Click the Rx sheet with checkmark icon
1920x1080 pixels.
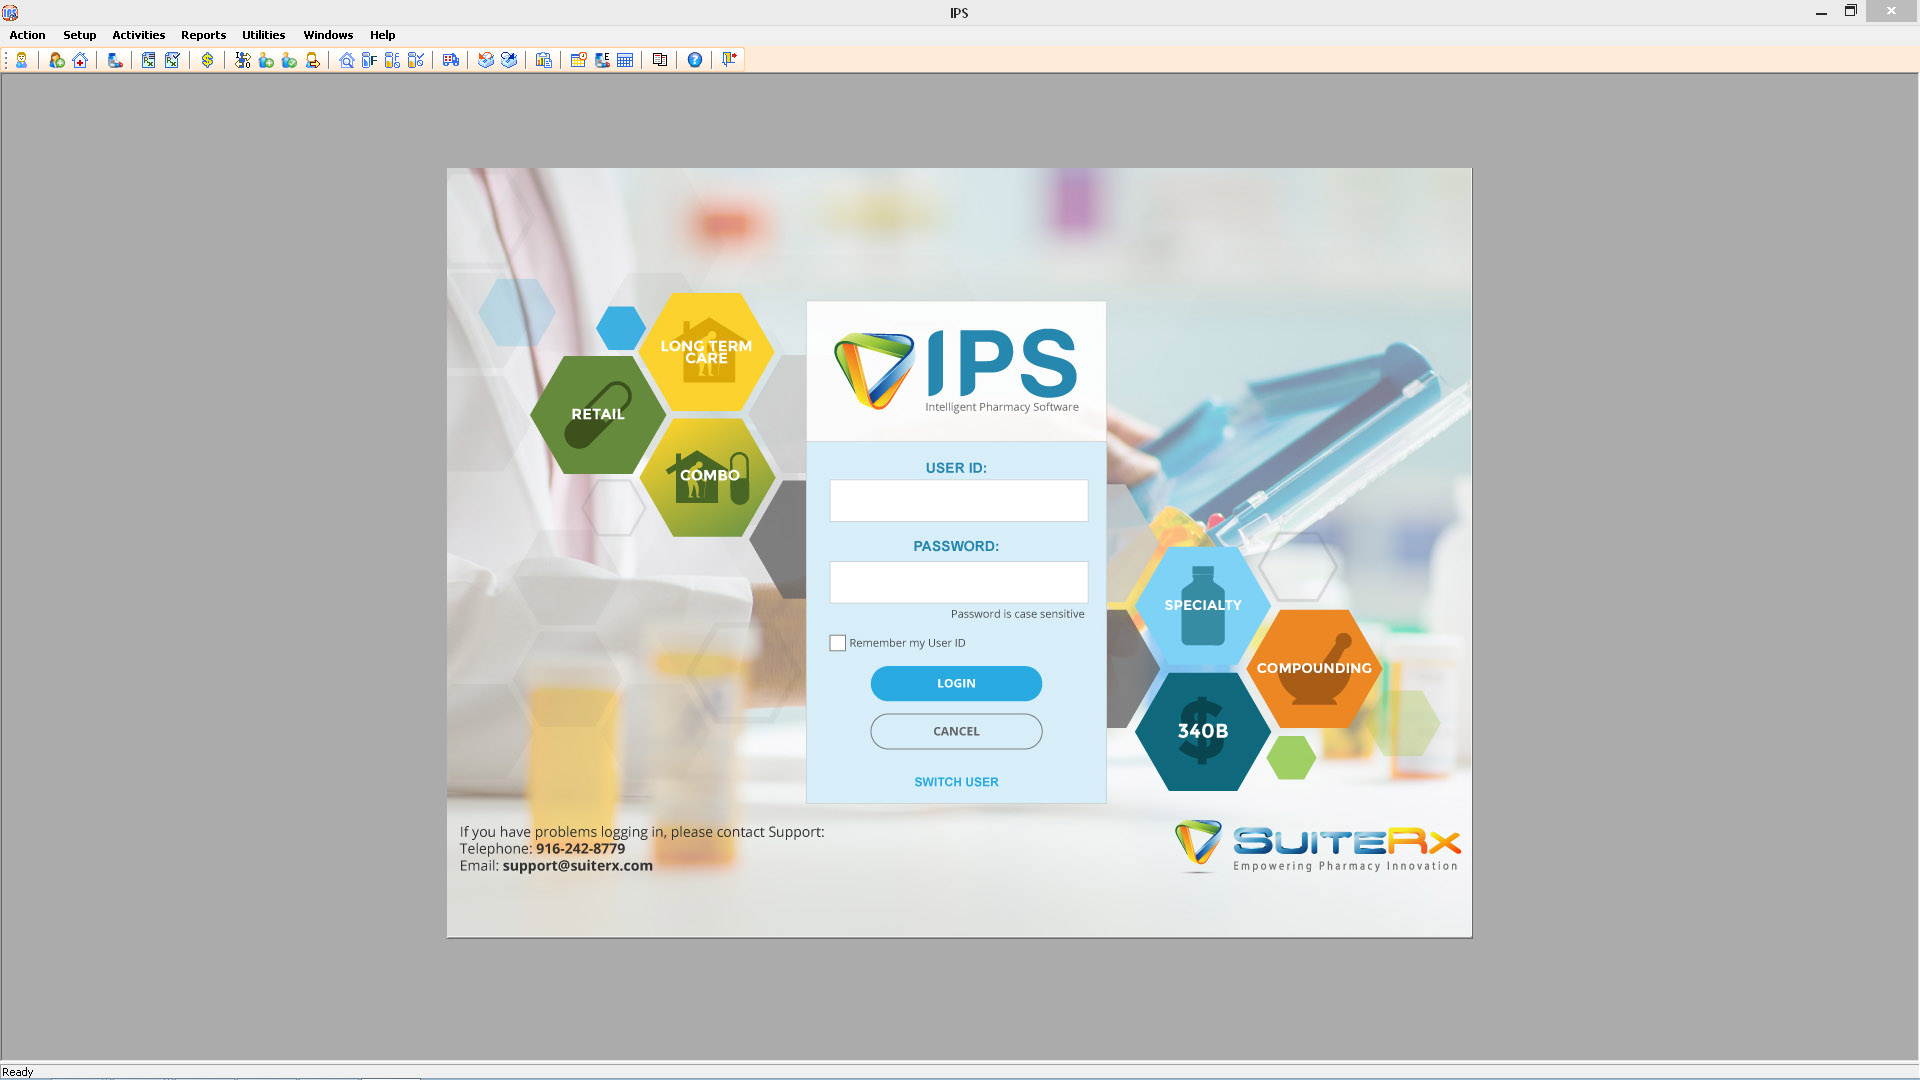pos(172,60)
